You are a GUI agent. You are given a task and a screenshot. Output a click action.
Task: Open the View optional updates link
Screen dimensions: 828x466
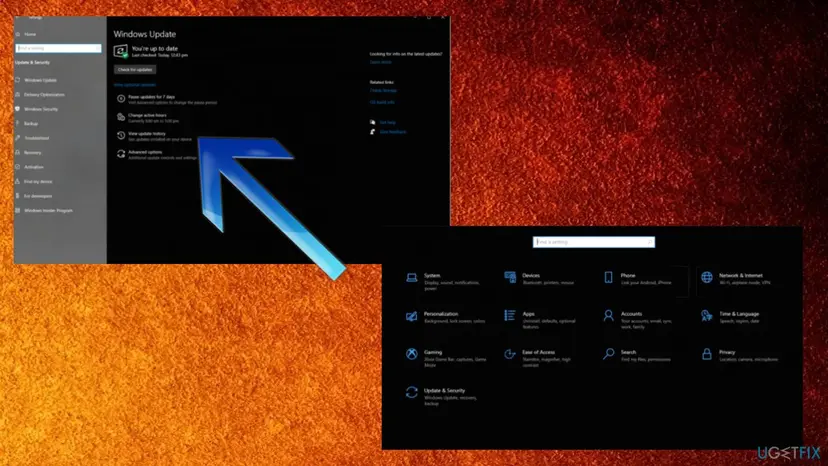[x=135, y=85]
